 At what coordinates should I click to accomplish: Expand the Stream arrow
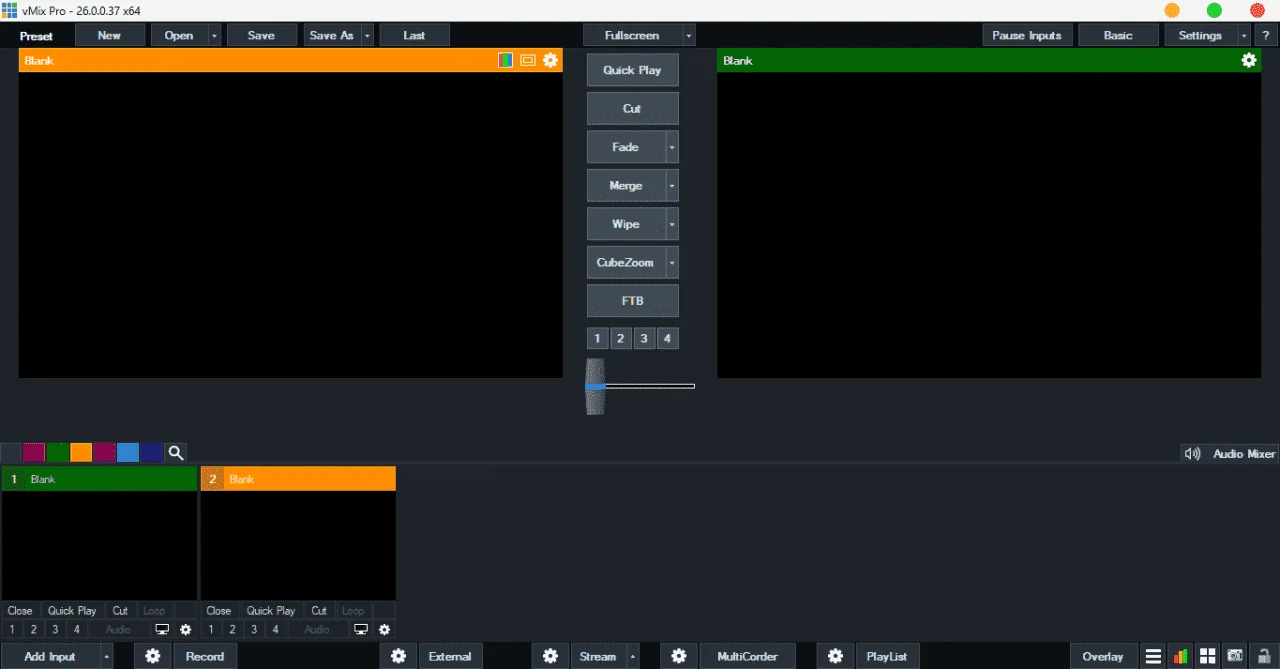pos(632,656)
